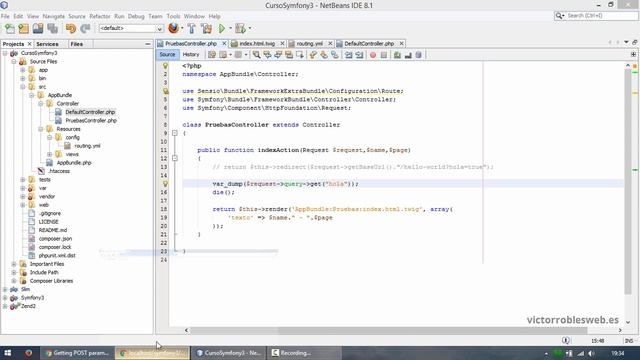
Task: Click the Find Selection magnifier icon
Action: (x=256, y=55)
